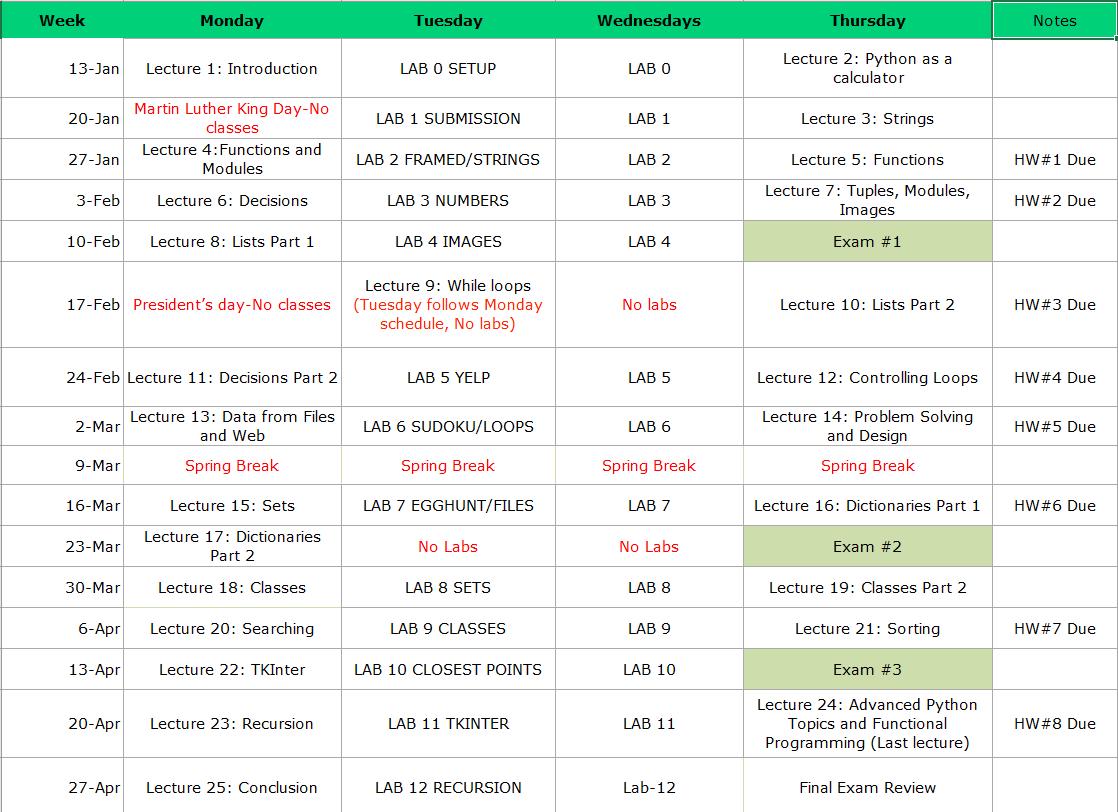Click the Lecture 15: Sets cell
This screenshot has height=812, width=1118.
[x=232, y=505]
